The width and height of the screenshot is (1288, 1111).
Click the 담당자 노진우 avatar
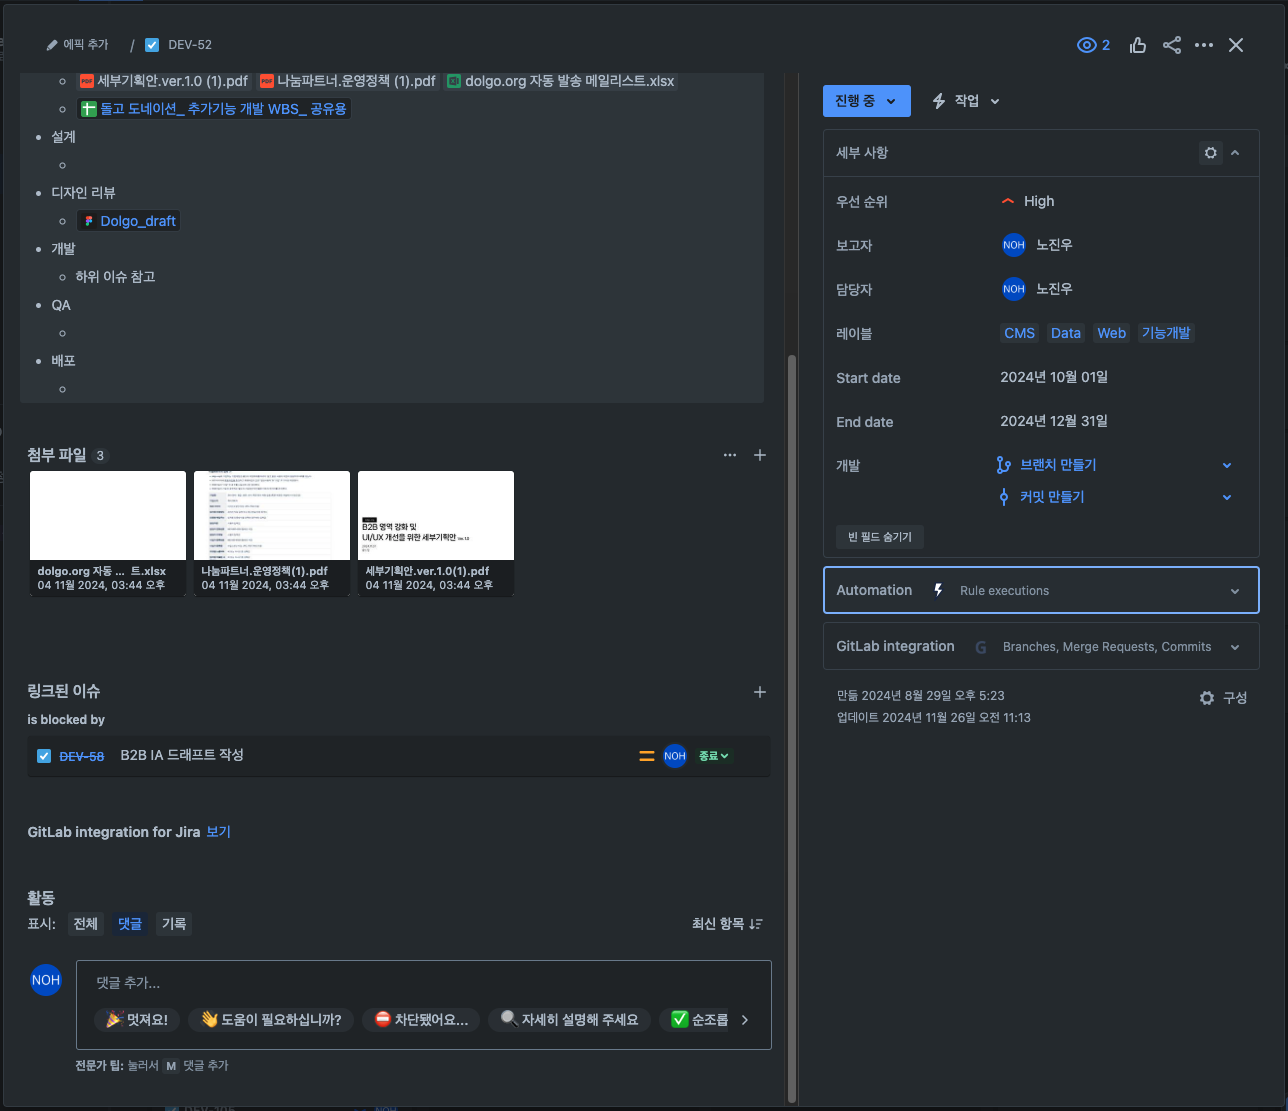click(x=1014, y=289)
